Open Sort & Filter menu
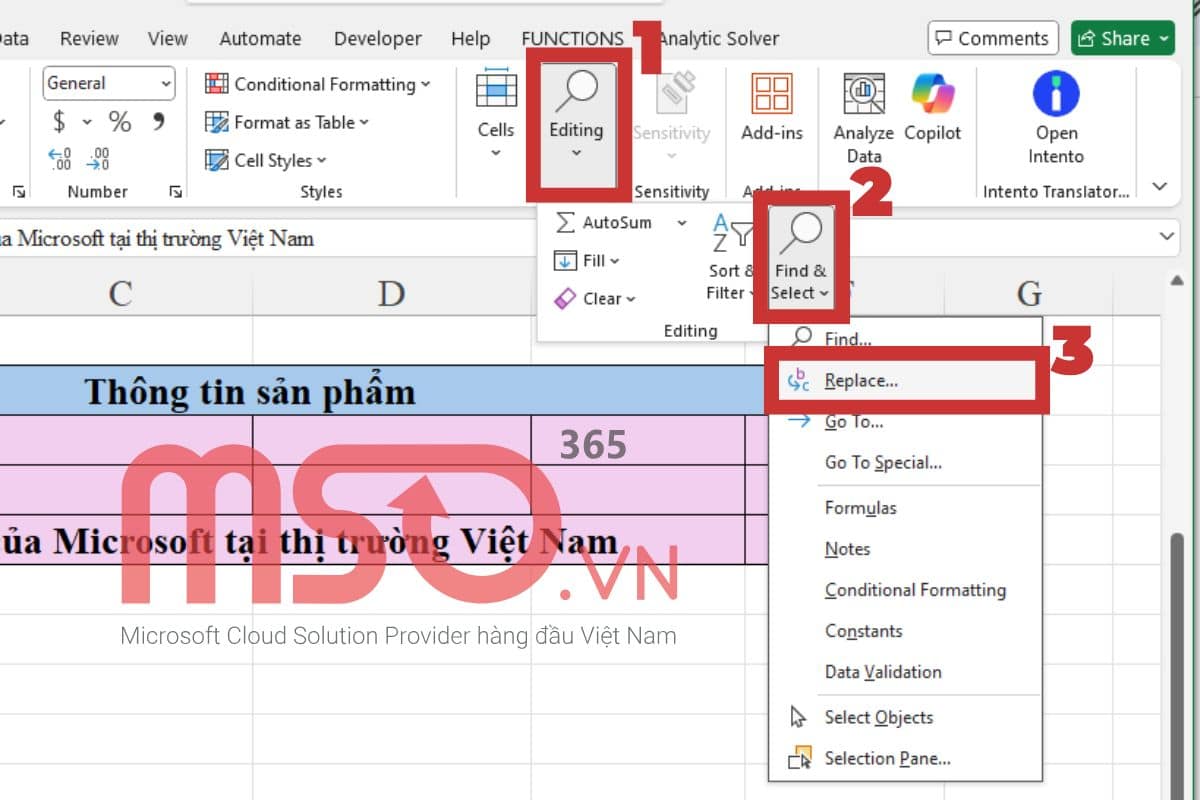Viewport: 1200px width, 800px height. pos(729,257)
